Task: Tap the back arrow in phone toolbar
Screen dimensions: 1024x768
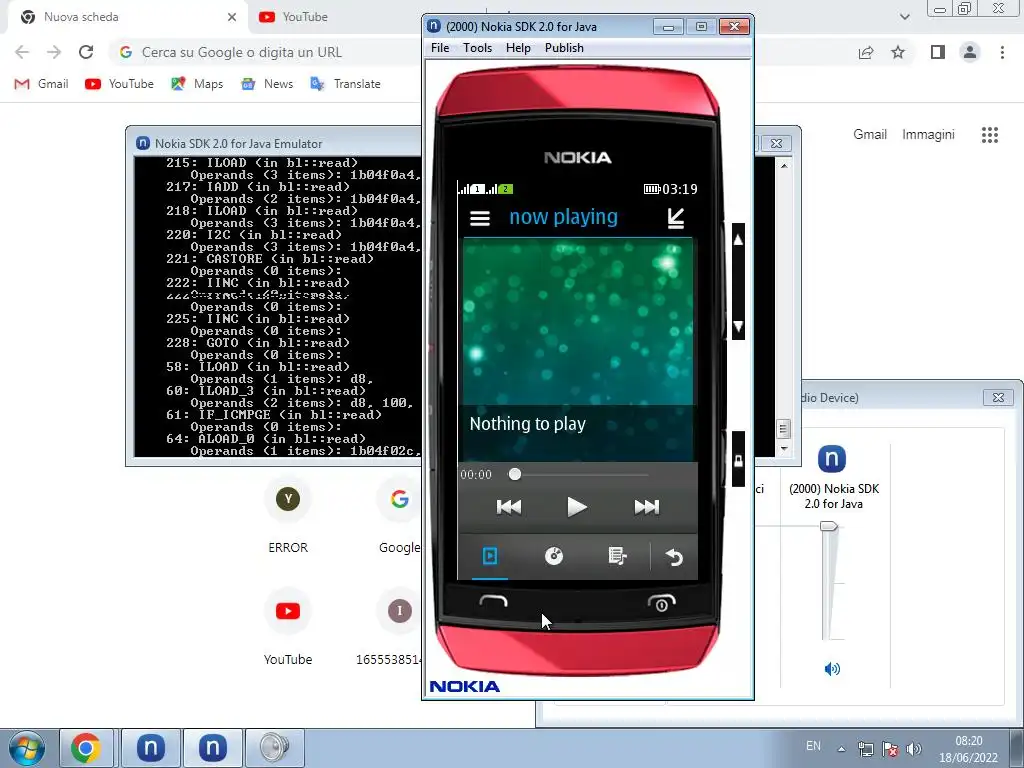Action: tap(674, 557)
